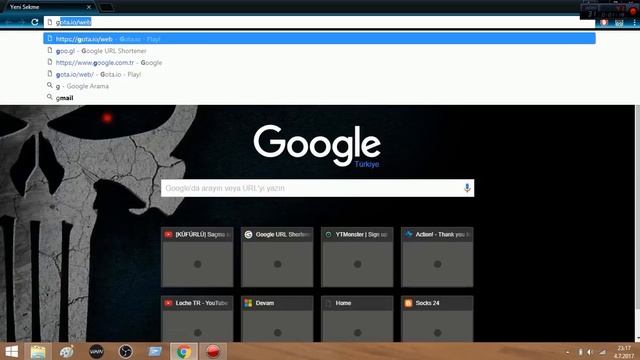Click the address bar containing gota.io/web
Image resolution: width=640 pixels, height=360 pixels.
coord(319,22)
